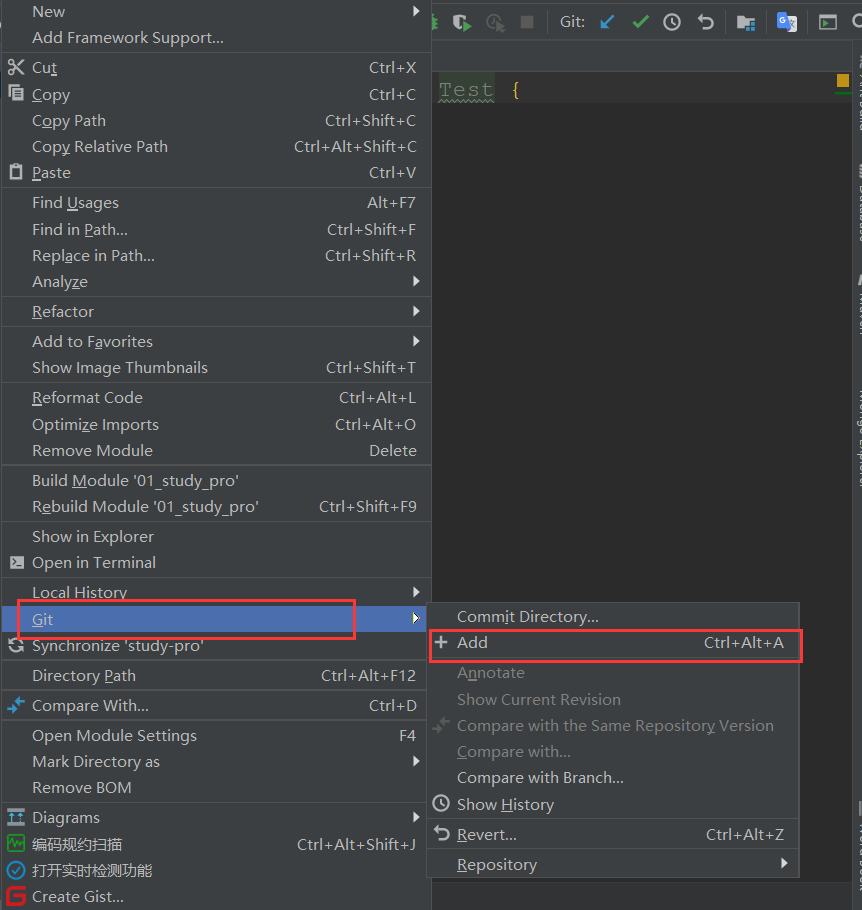Expand the Add to Favorites submenu
Viewport: 862px width, 910px height.
pyautogui.click(x=217, y=342)
